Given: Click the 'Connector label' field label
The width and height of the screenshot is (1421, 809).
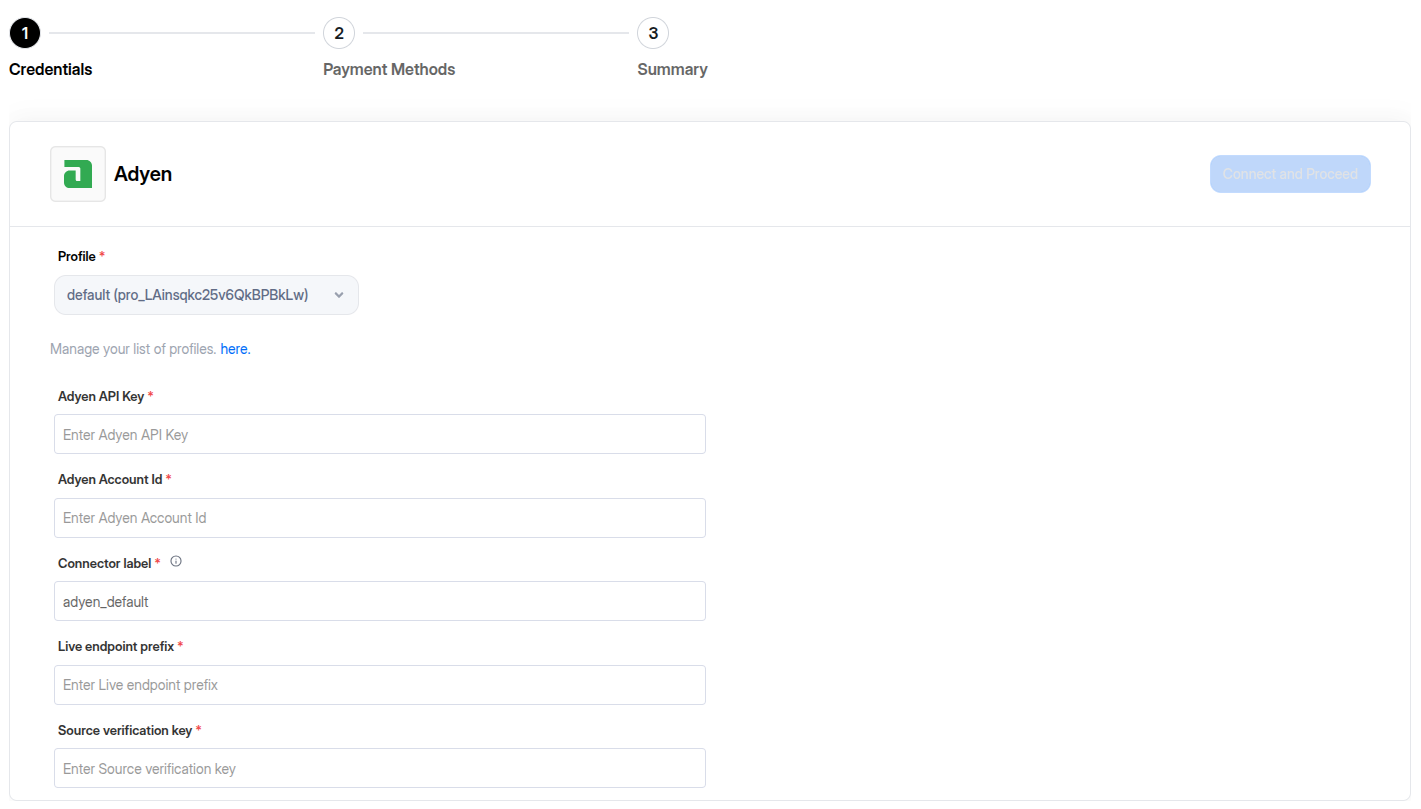Looking at the screenshot, I should pos(104,563).
